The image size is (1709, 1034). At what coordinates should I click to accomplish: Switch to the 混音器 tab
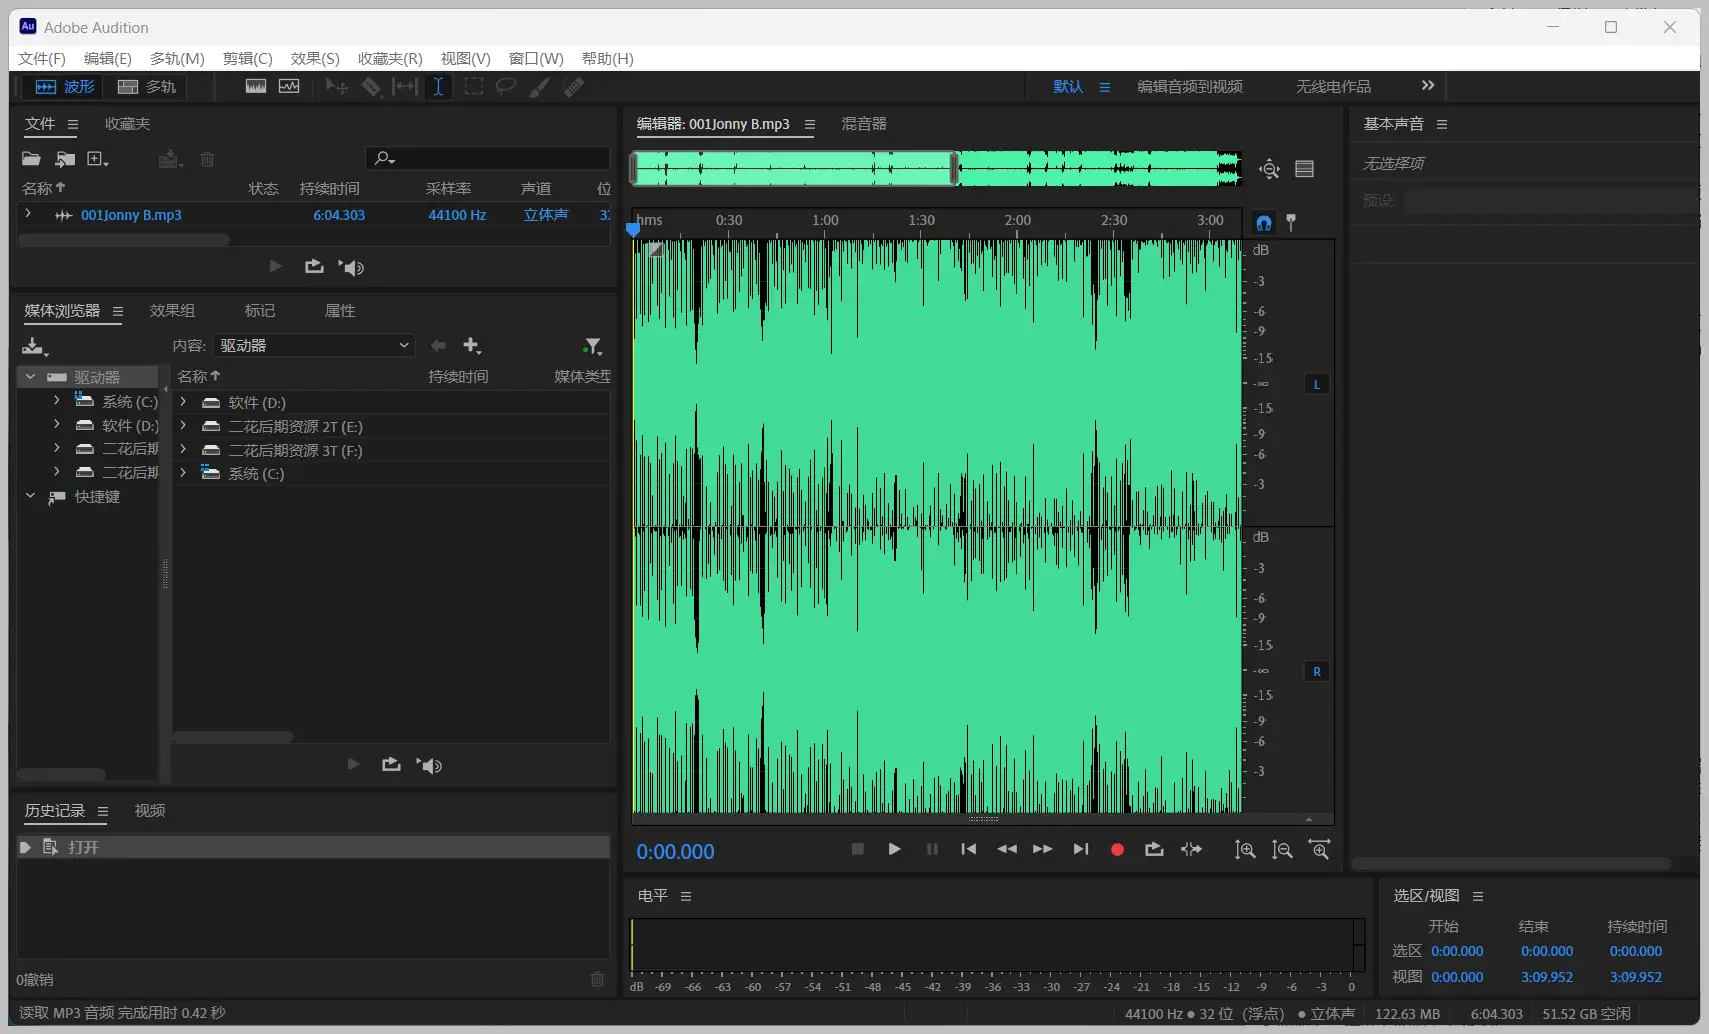tap(863, 124)
